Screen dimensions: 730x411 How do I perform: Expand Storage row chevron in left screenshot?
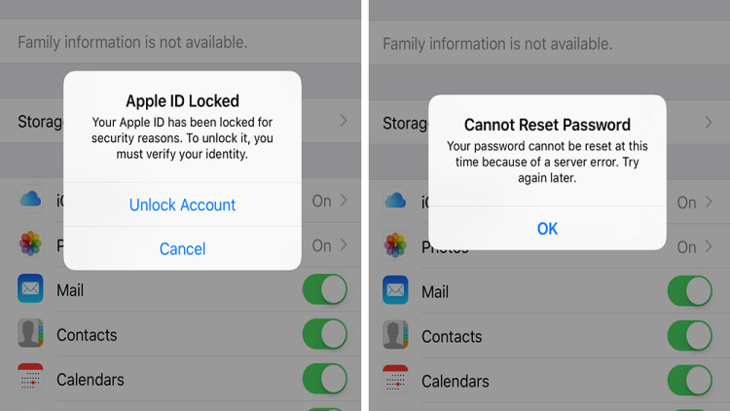tap(344, 121)
